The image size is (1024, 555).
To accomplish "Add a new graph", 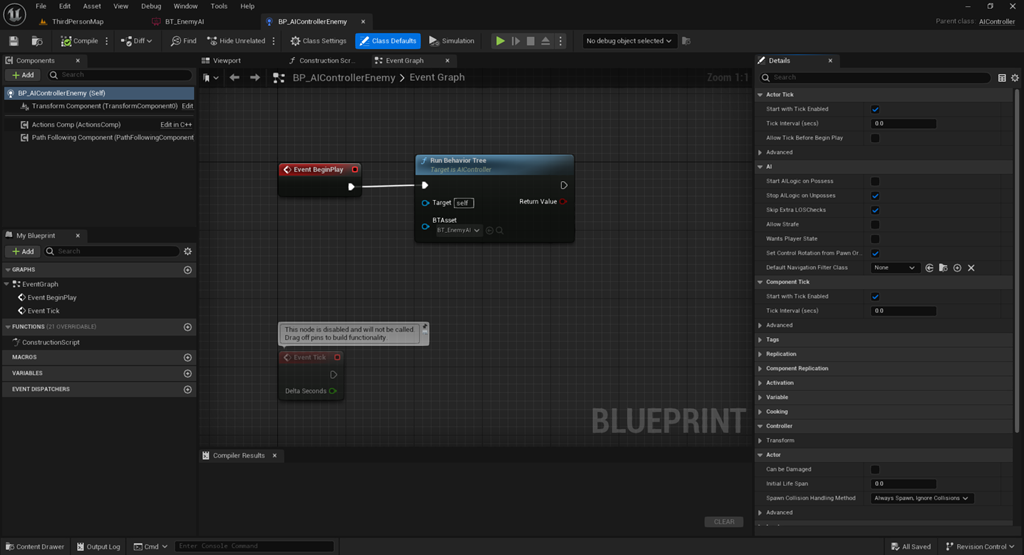I will point(187,270).
